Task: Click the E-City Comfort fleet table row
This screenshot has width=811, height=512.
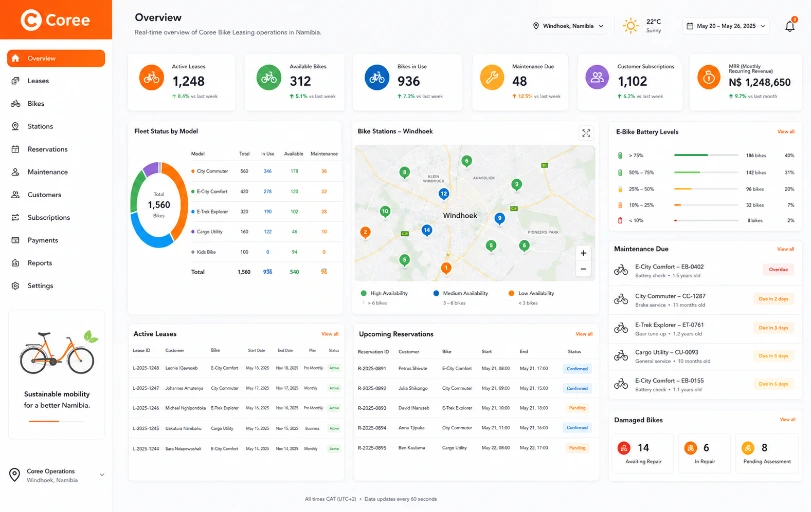Action: (266, 191)
